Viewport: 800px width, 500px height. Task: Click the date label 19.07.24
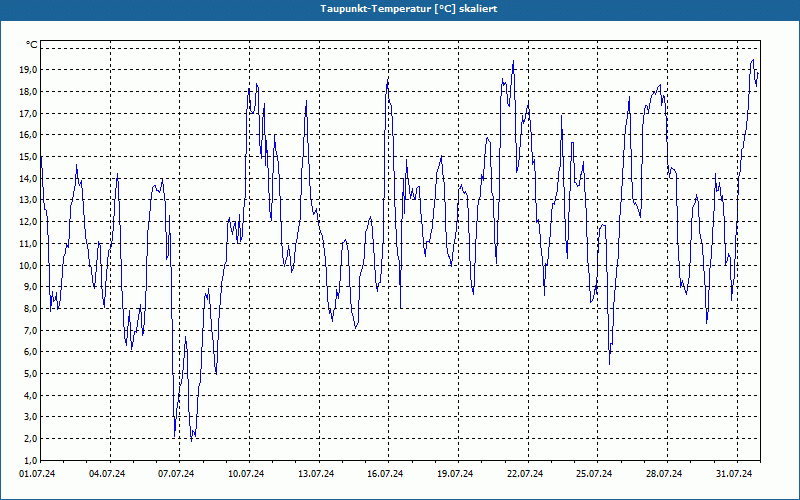coord(455,474)
